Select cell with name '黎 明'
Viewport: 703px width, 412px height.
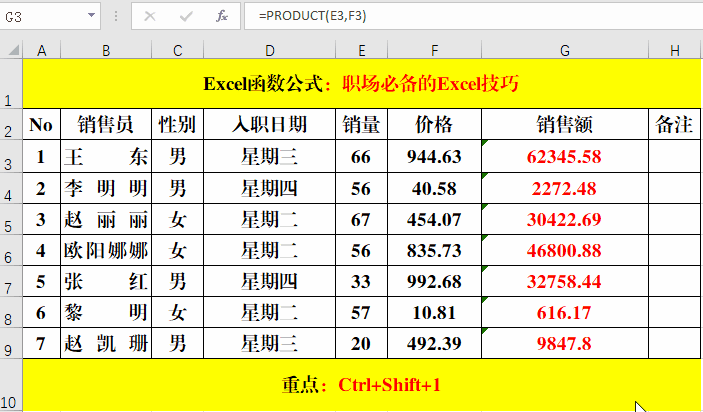tap(106, 312)
